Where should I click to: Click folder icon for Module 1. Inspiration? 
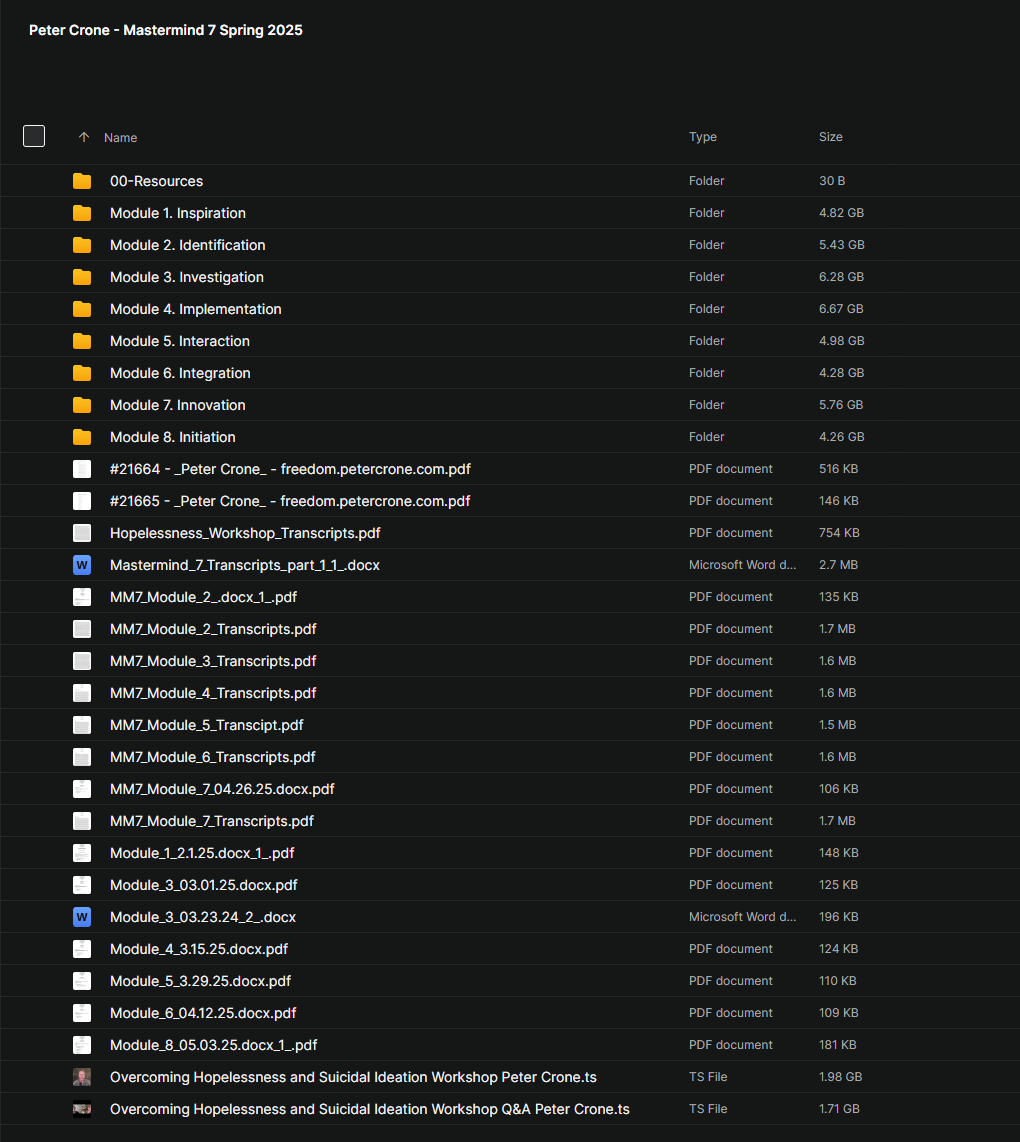point(82,213)
